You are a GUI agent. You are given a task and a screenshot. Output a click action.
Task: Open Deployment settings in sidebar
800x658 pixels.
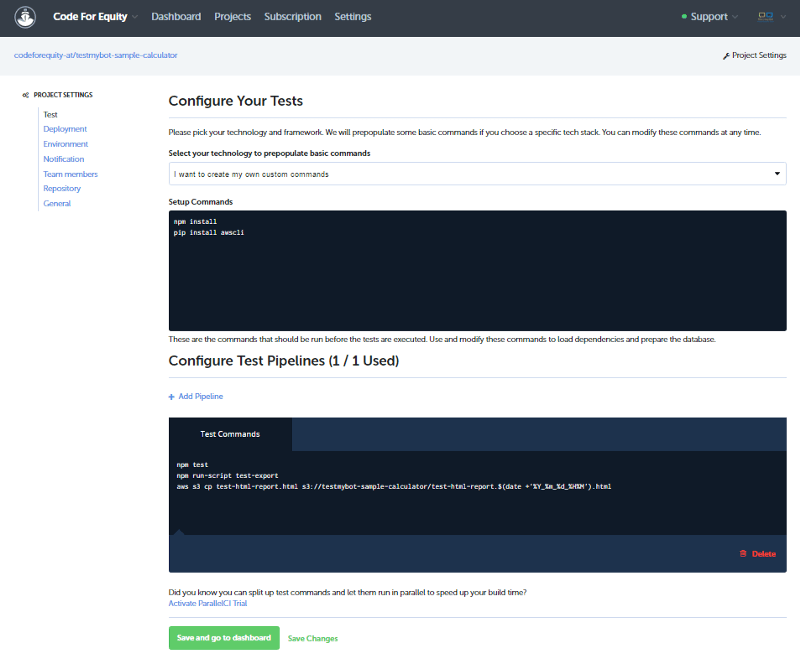coord(65,129)
